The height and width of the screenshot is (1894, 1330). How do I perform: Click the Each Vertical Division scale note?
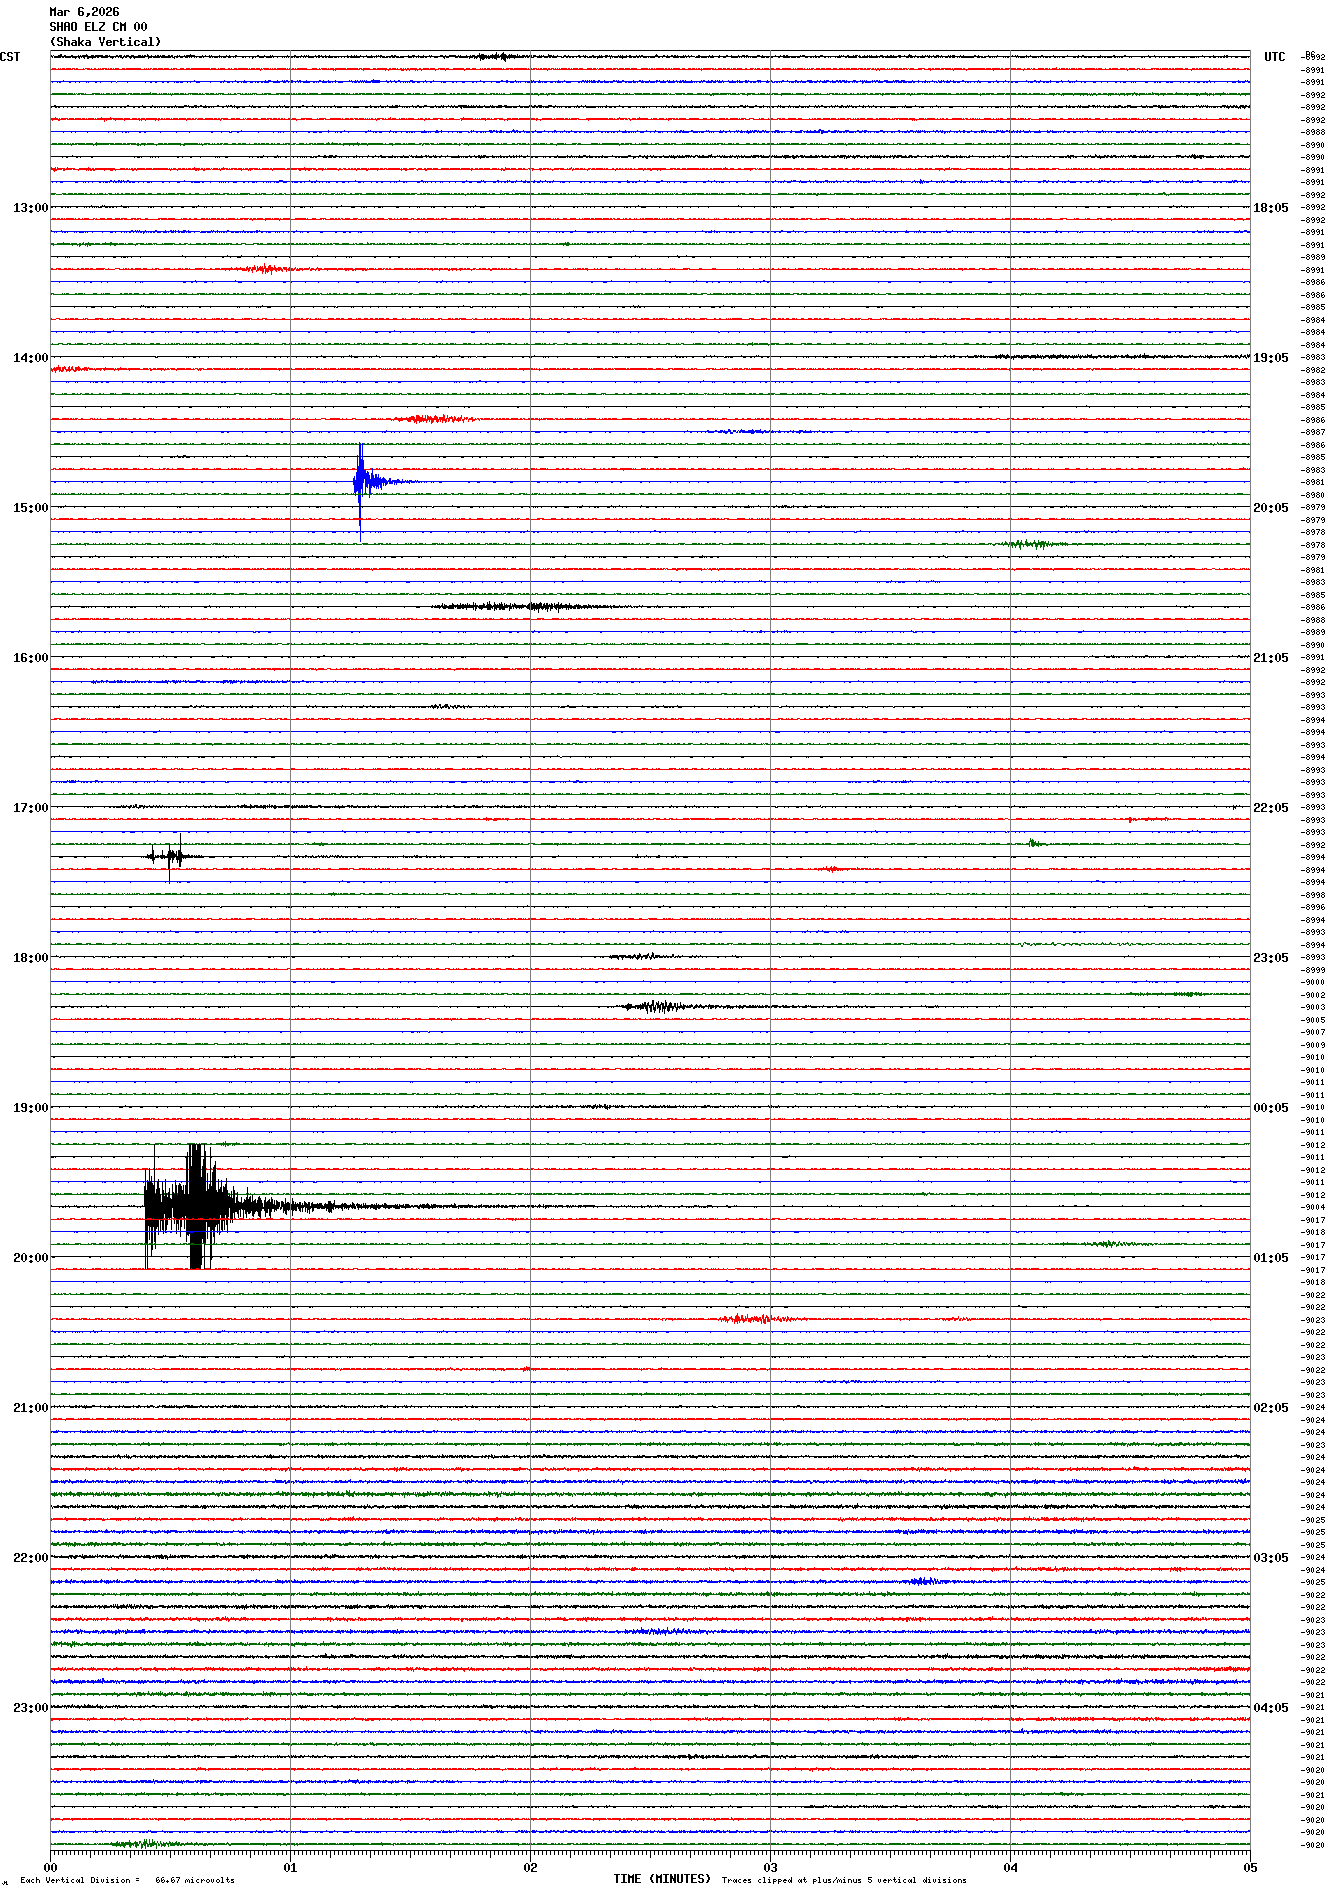(127, 1880)
